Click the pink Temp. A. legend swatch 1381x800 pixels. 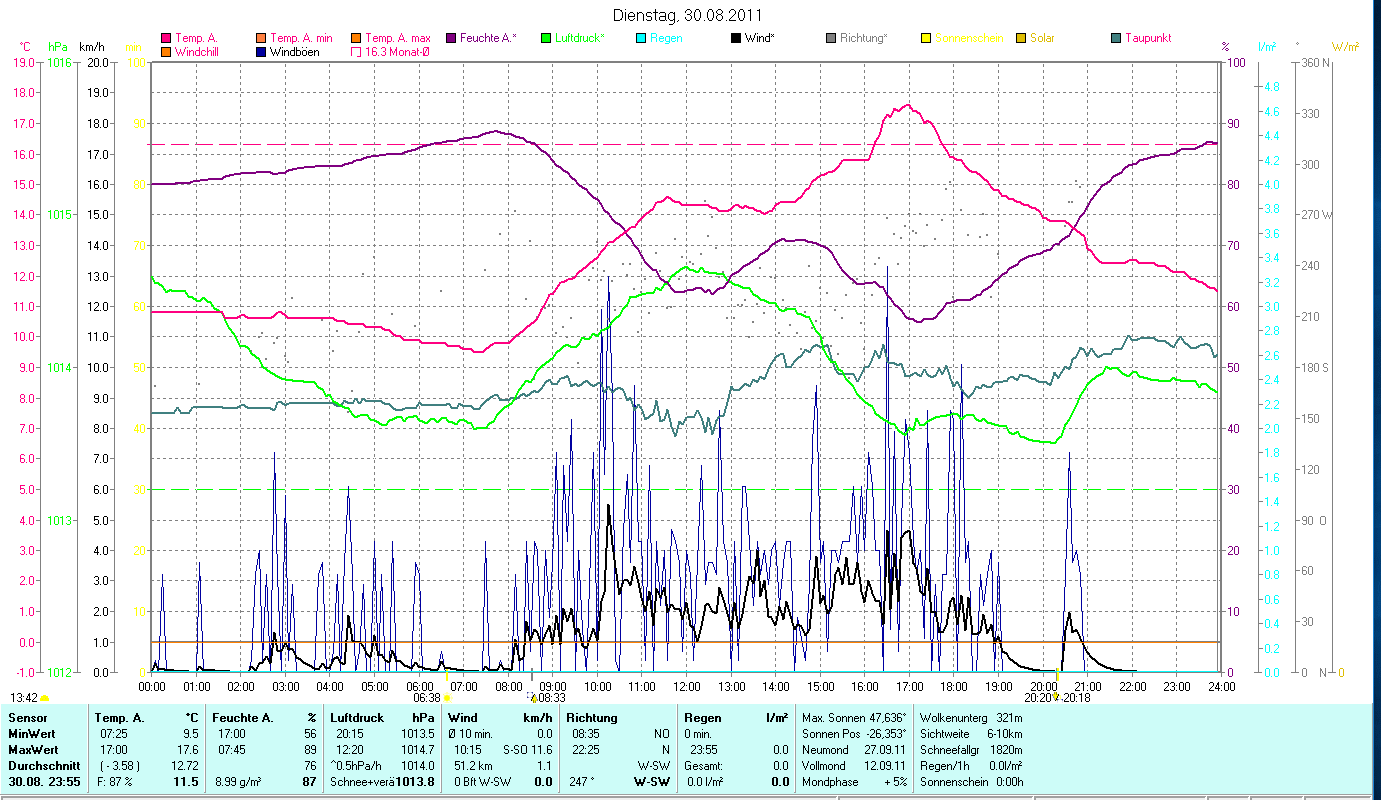pos(166,38)
